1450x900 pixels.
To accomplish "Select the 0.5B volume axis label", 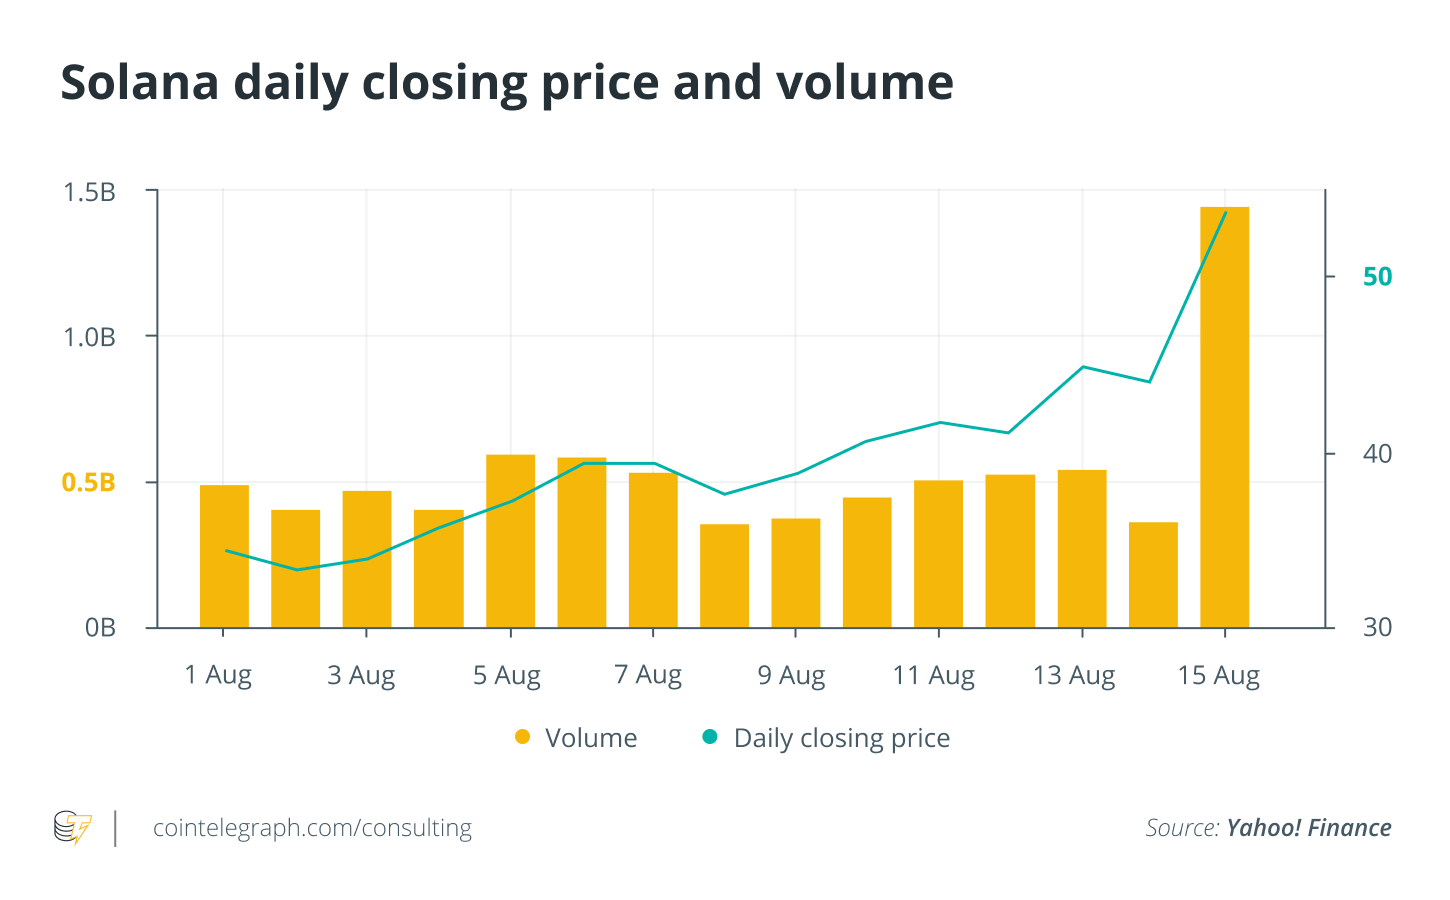I will coord(89,482).
